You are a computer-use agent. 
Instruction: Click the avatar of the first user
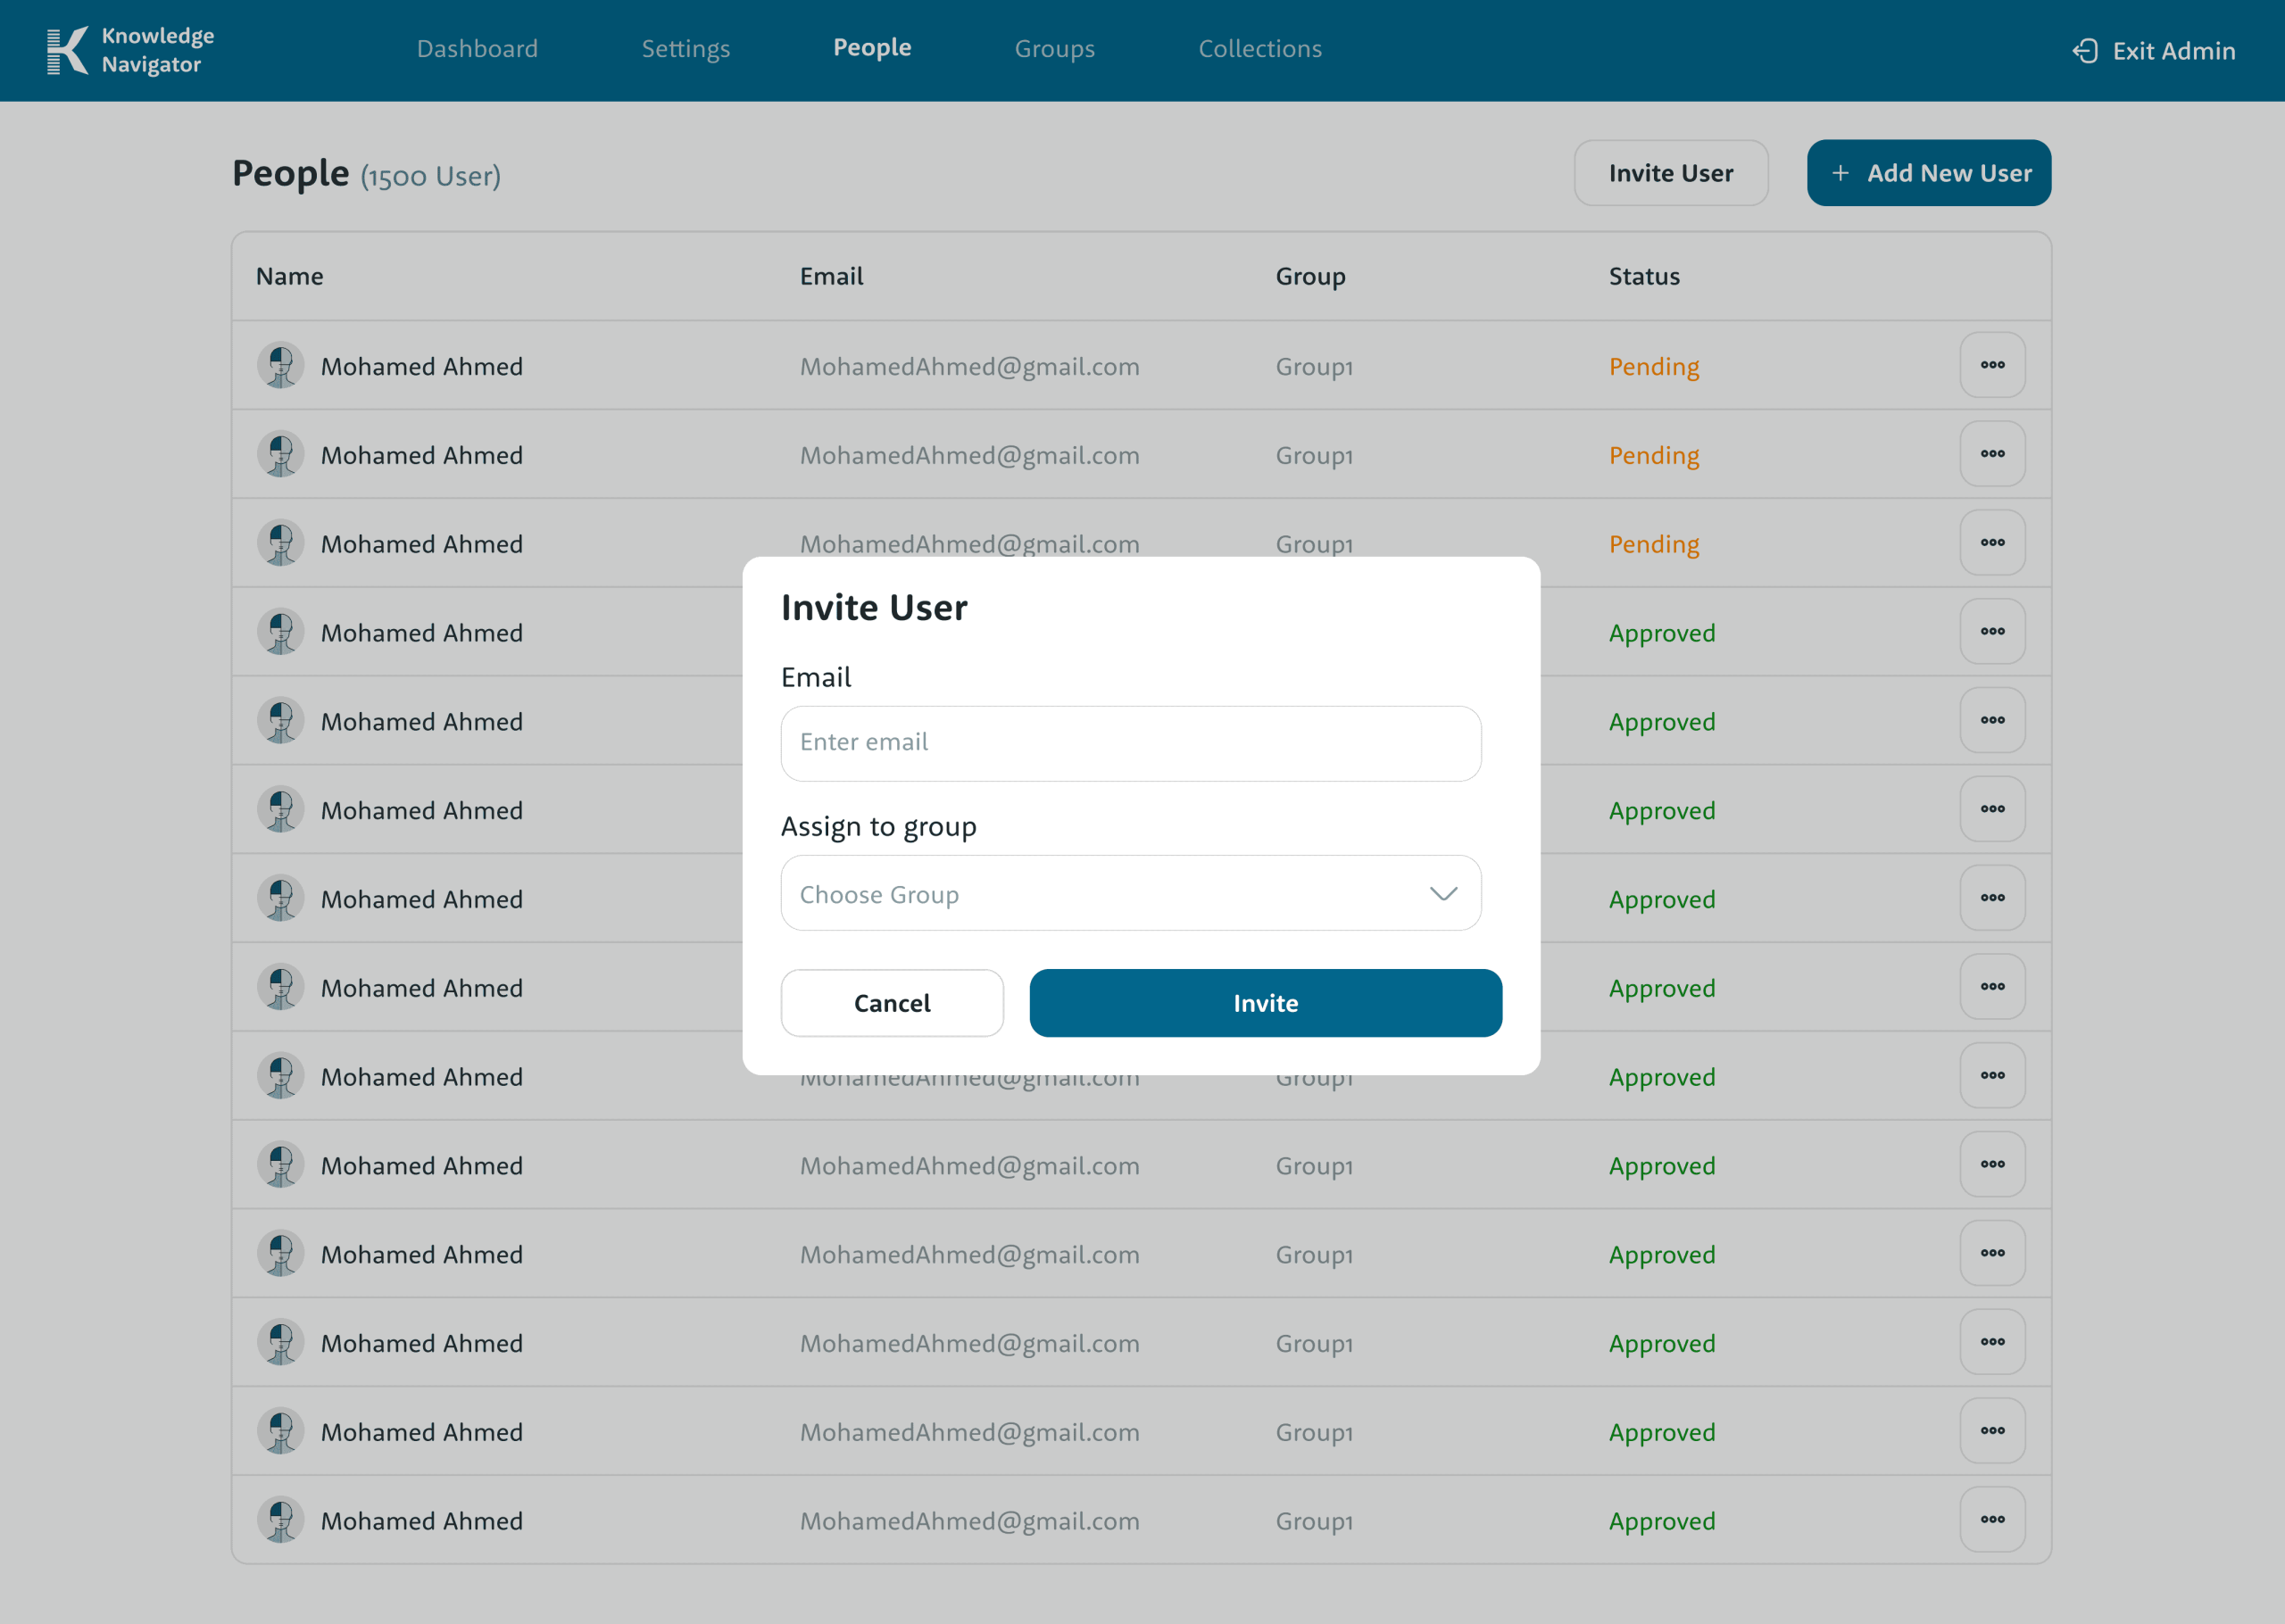tap(281, 366)
